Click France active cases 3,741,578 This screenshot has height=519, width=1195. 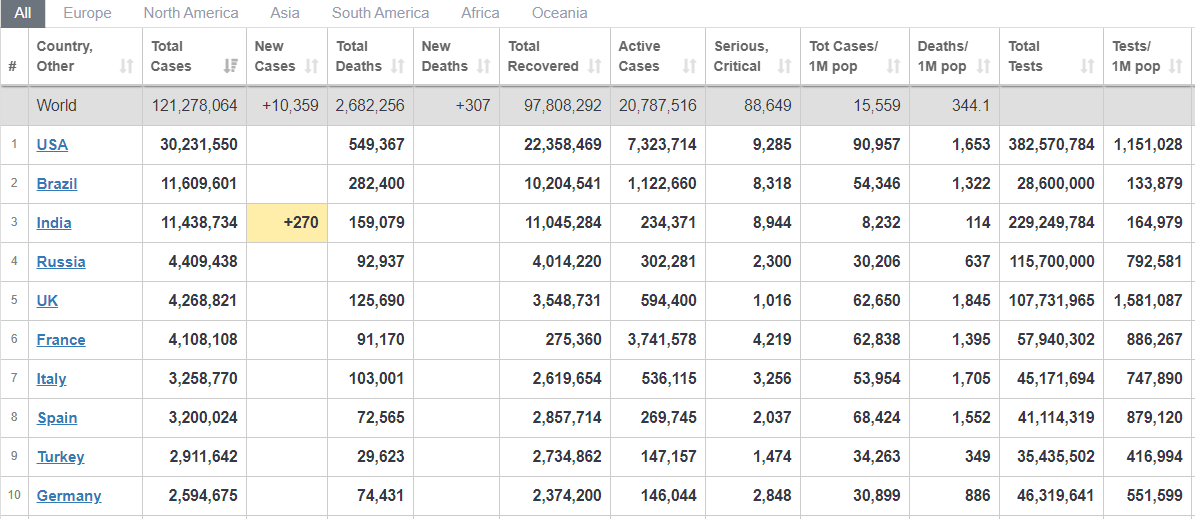click(x=662, y=339)
